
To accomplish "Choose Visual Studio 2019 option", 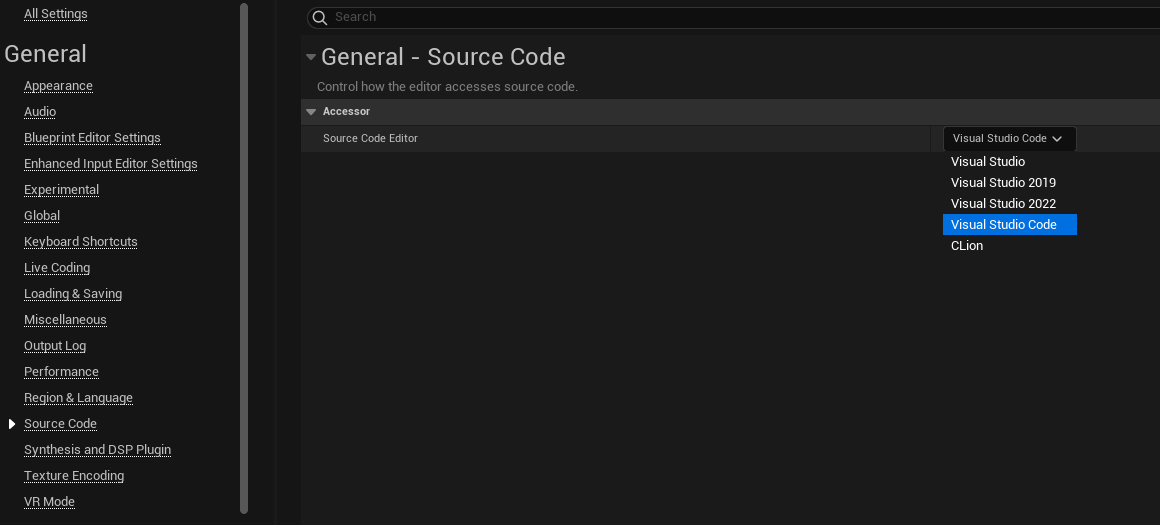I will coord(1009,182).
